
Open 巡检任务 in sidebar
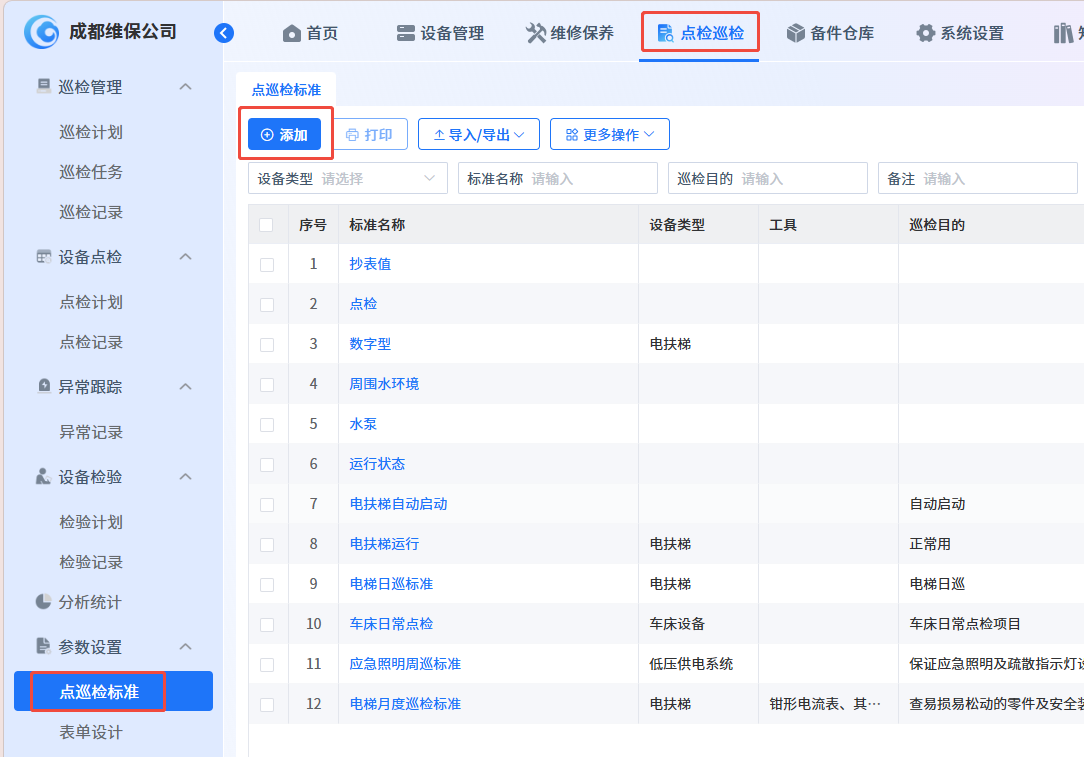pos(91,172)
